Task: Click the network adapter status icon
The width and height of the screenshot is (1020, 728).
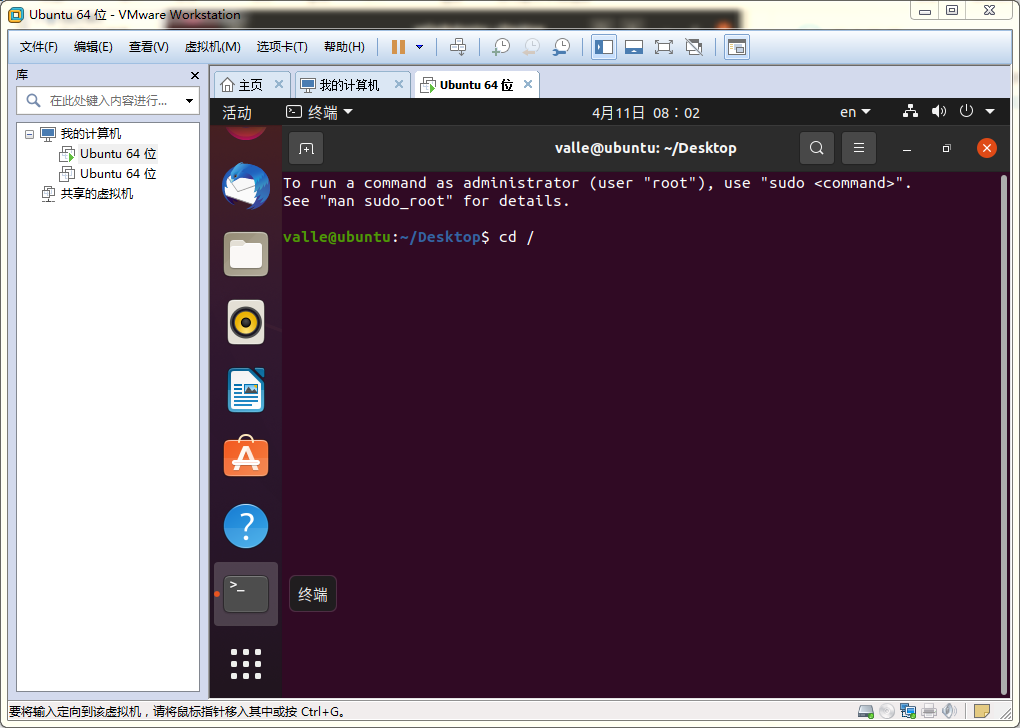Action: tap(907, 712)
